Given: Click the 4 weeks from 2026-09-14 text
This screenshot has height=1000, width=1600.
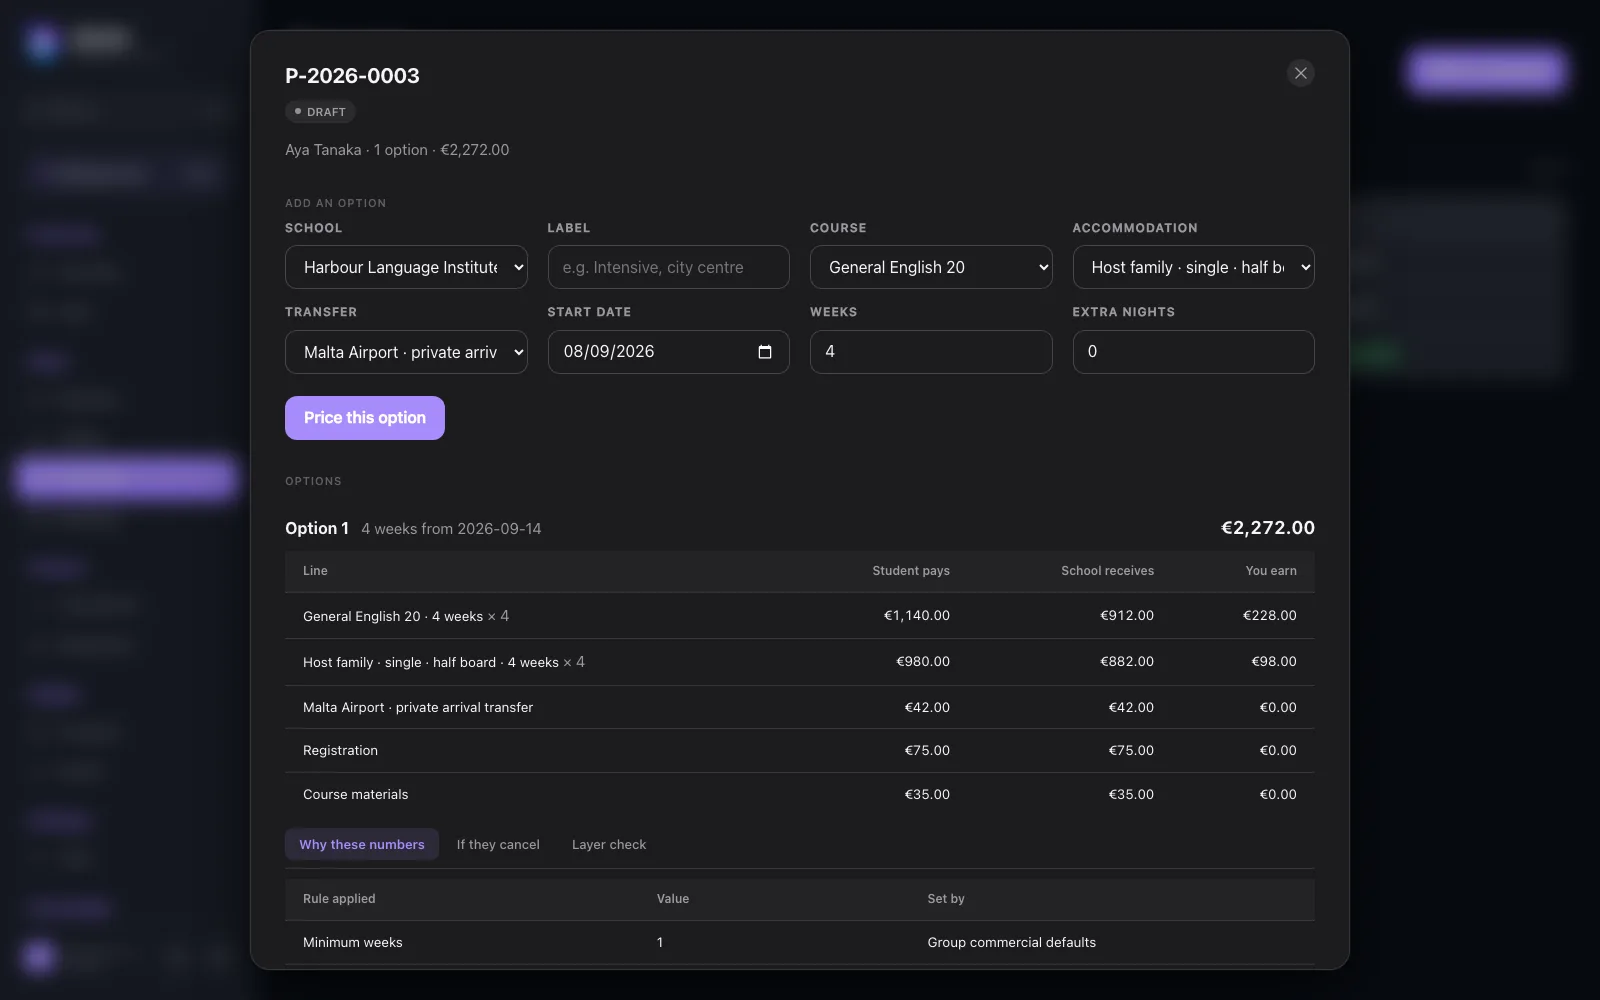Looking at the screenshot, I should click(451, 528).
